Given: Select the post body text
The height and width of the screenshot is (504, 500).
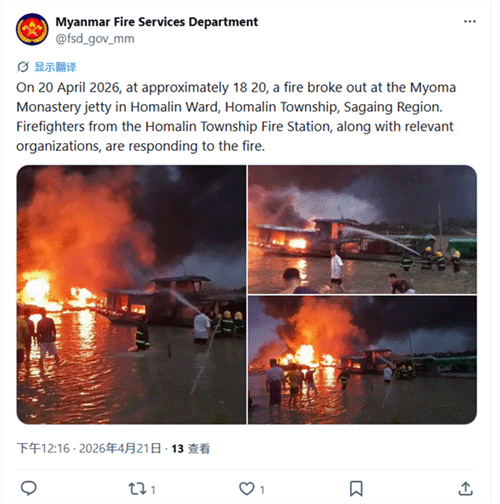Looking at the screenshot, I should (x=236, y=117).
